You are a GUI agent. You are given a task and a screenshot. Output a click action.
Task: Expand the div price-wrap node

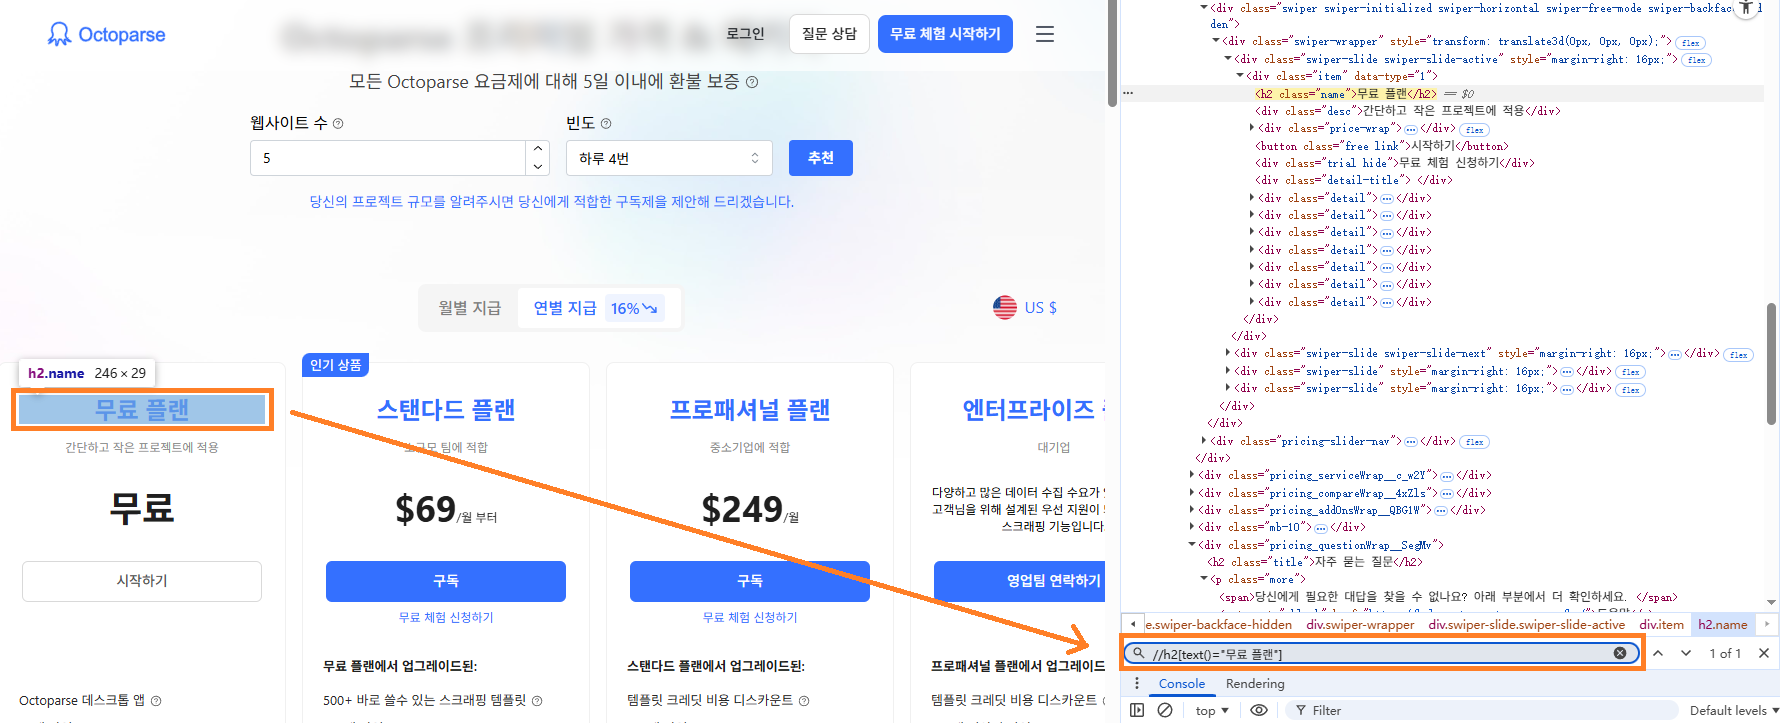[x=1252, y=128]
